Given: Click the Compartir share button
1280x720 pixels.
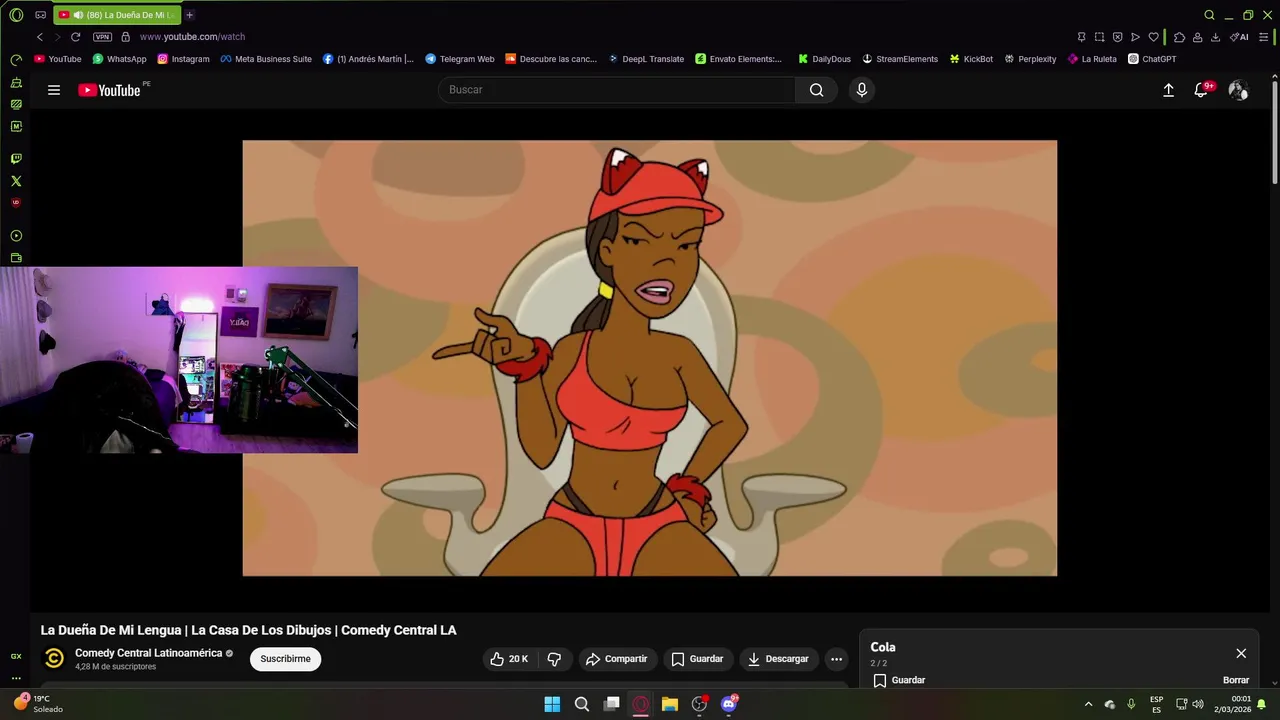Looking at the screenshot, I should pyautogui.click(x=616, y=659).
